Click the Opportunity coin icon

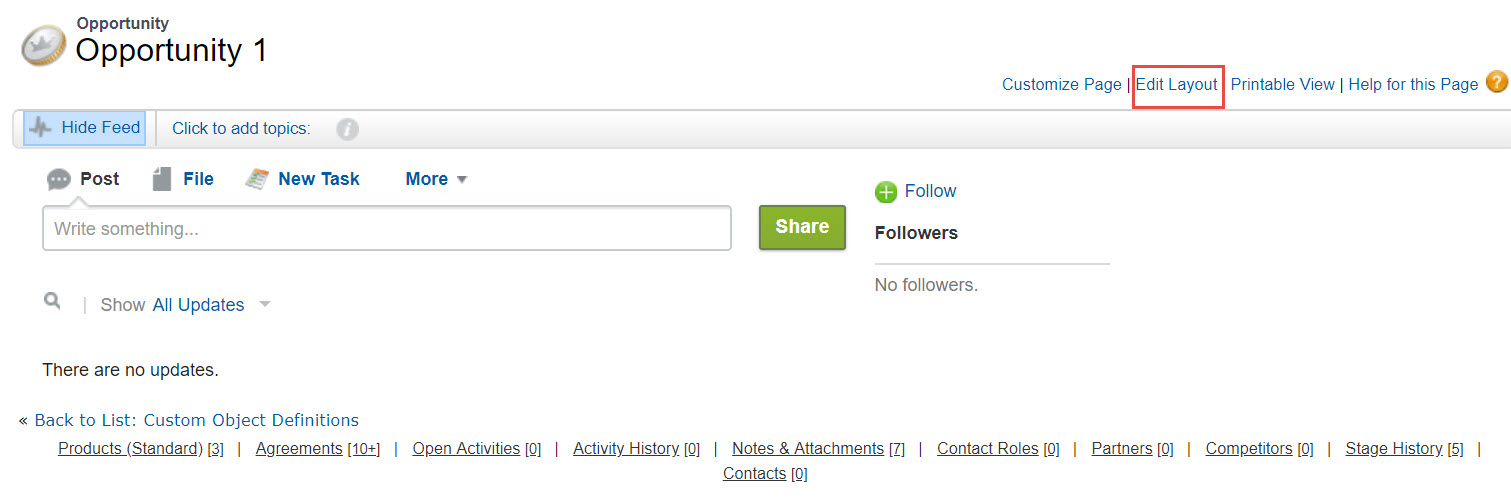[x=44, y=45]
